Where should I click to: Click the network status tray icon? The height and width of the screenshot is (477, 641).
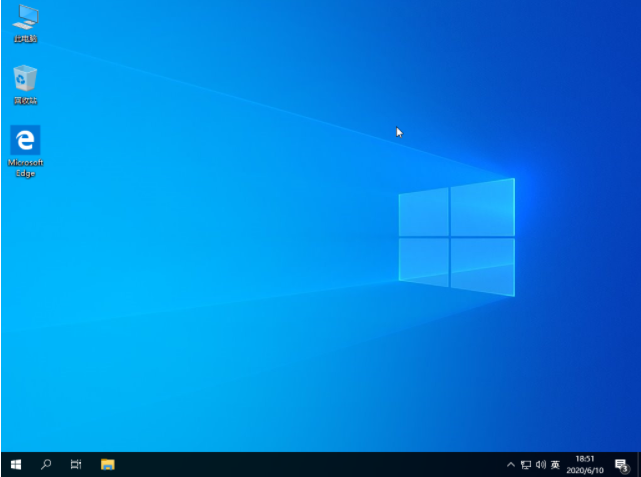coord(526,465)
